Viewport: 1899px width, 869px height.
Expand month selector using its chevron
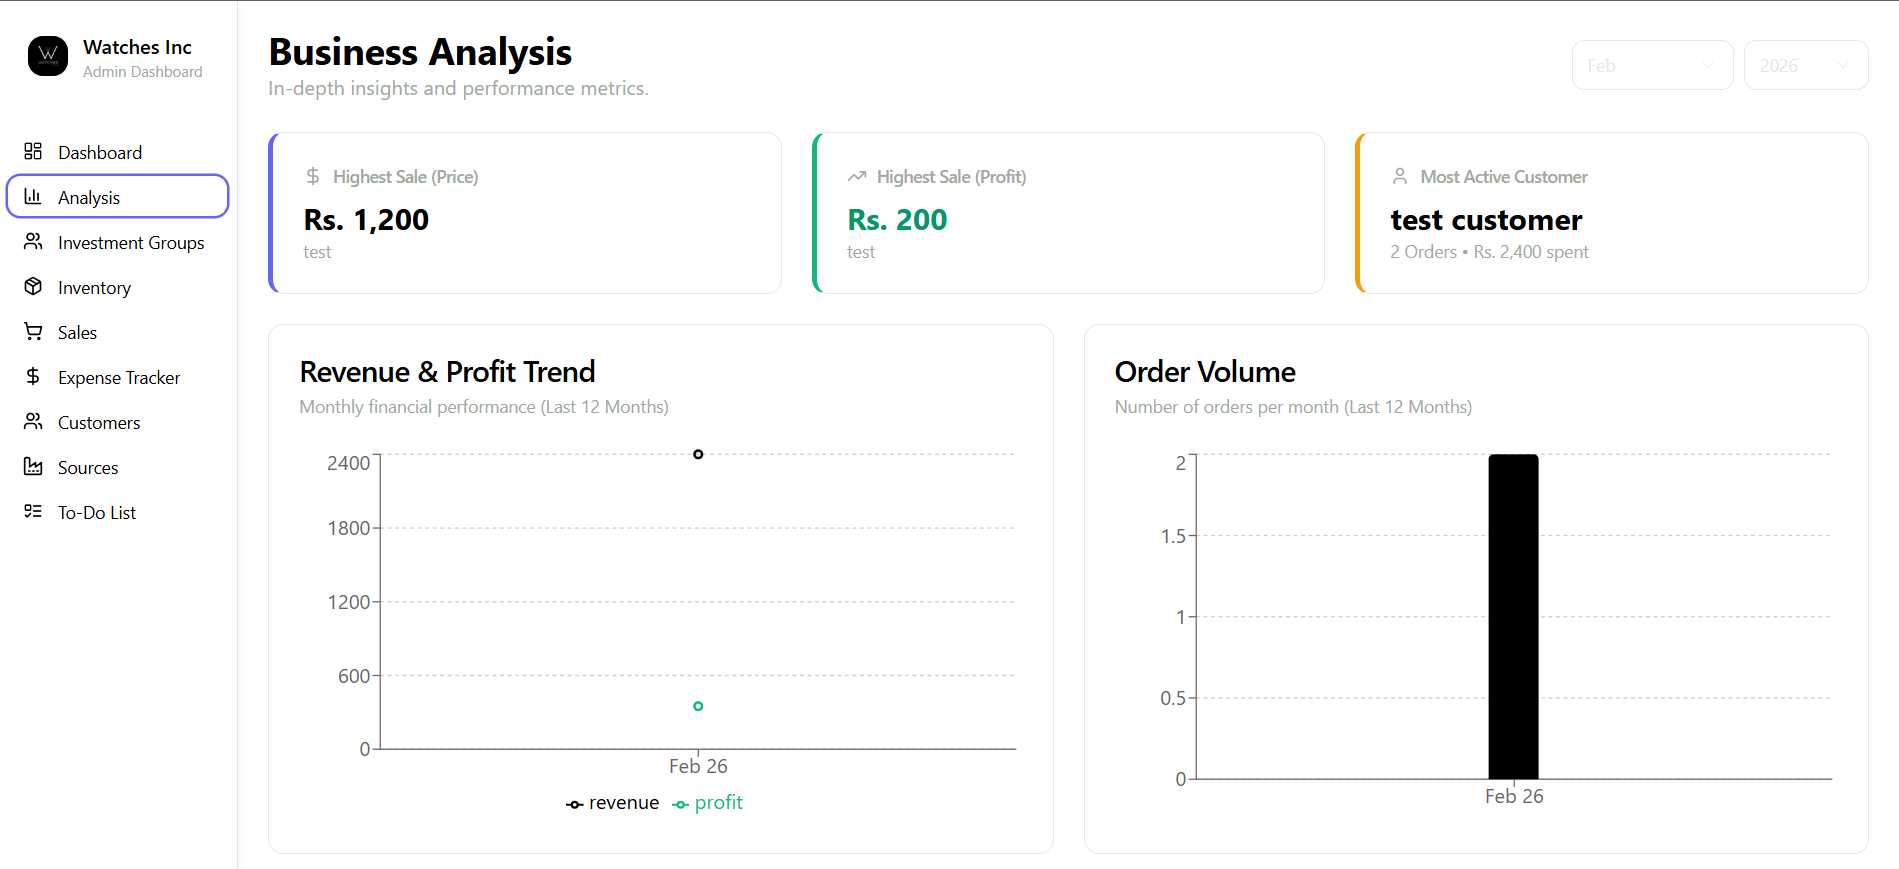pos(1708,65)
